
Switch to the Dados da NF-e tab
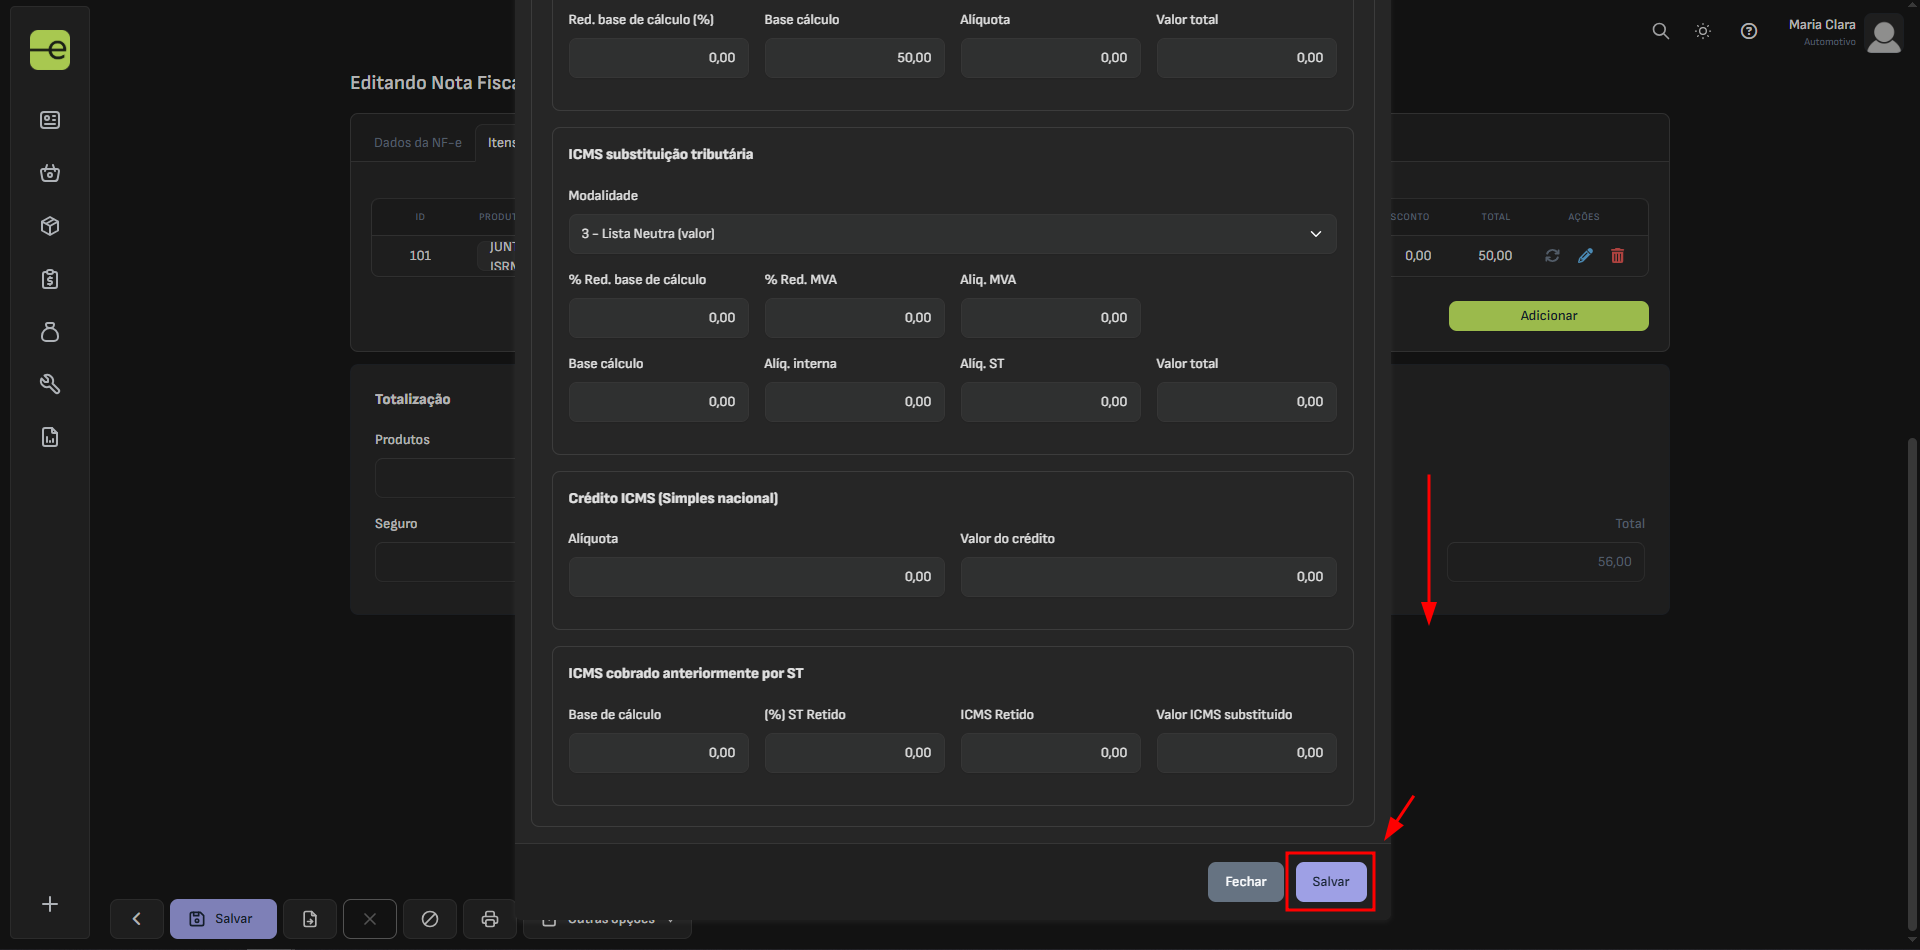[417, 143]
